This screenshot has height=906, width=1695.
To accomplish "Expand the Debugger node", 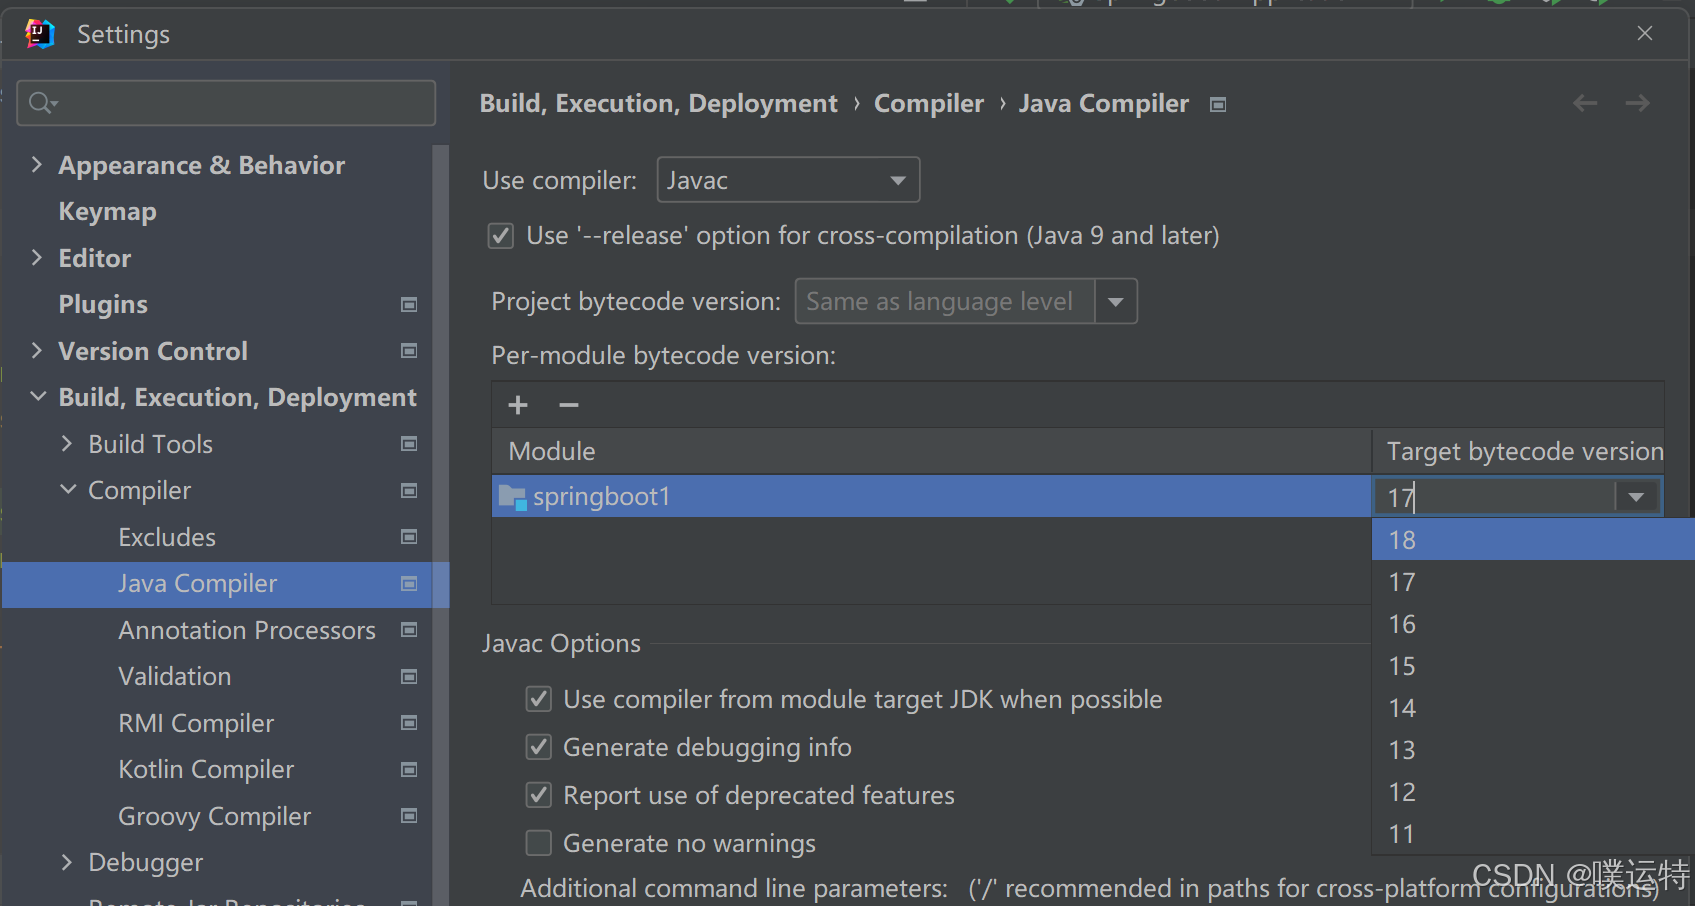I will (x=67, y=862).
